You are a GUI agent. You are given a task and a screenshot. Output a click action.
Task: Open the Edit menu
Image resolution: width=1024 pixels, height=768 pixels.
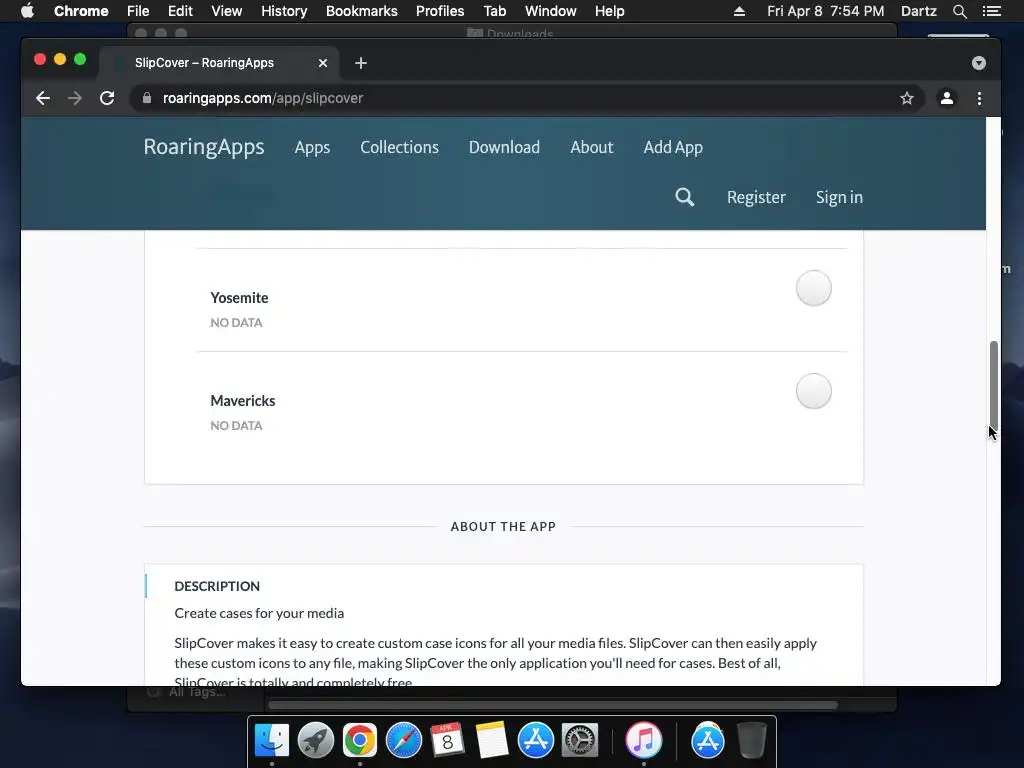tap(180, 11)
